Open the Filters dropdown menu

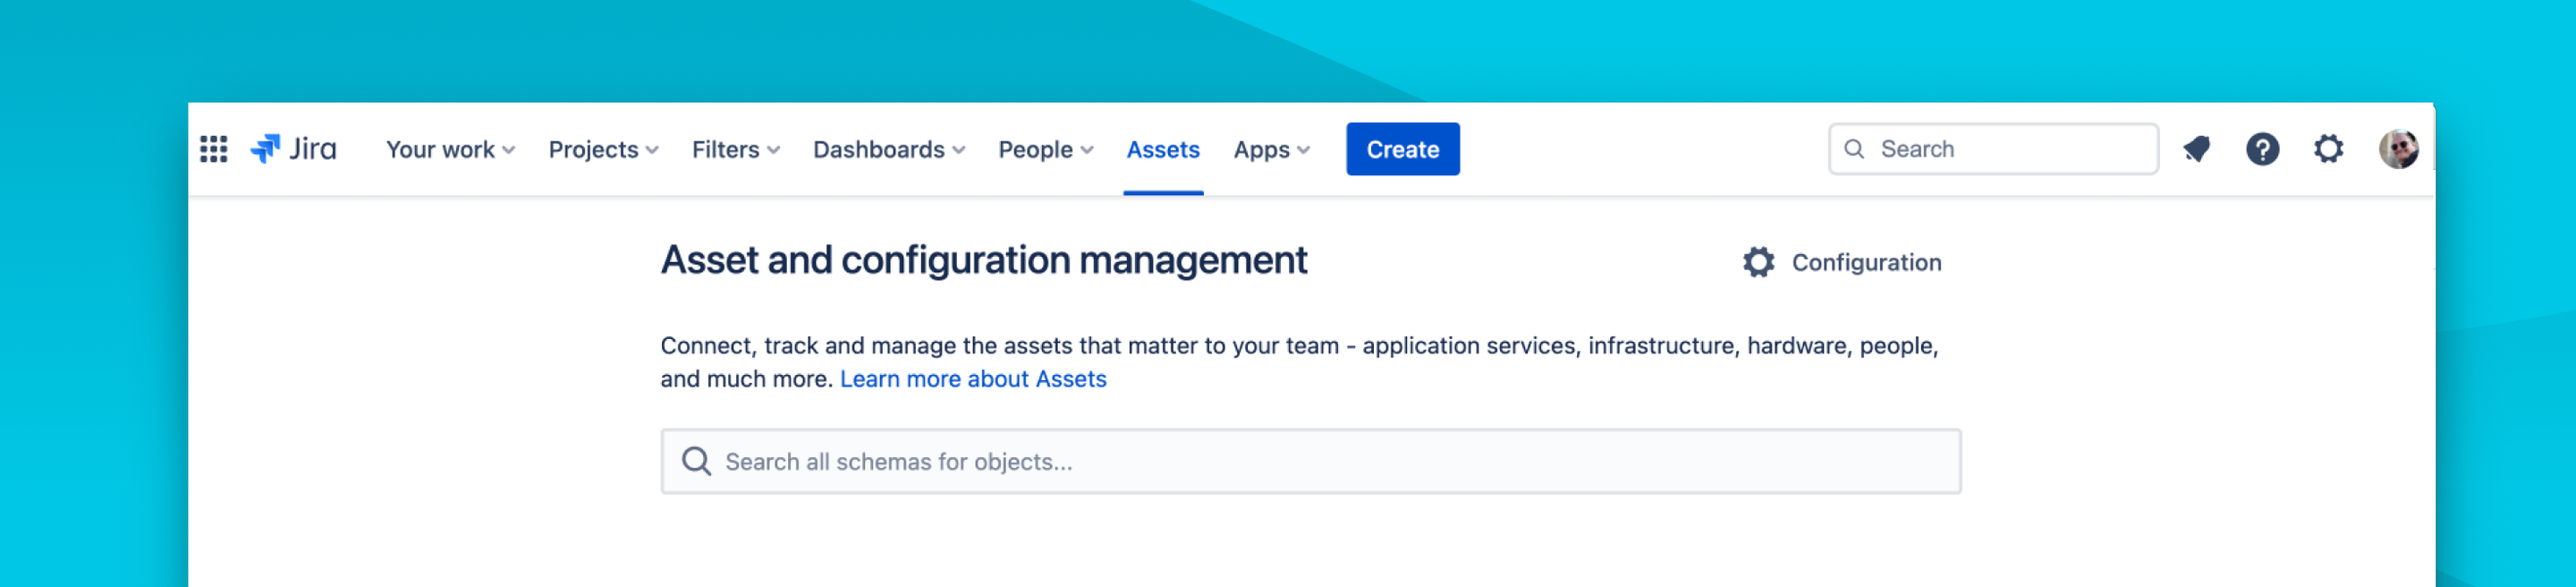coord(735,149)
